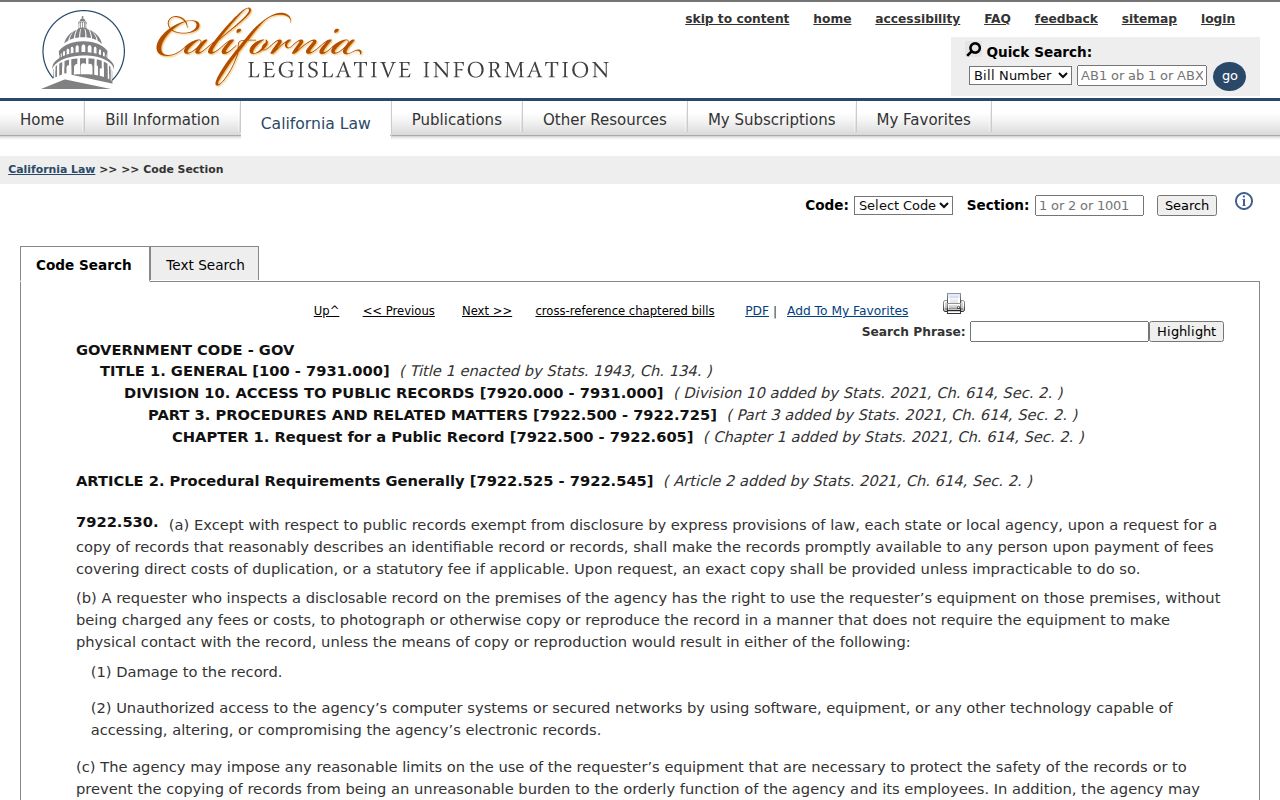This screenshot has width=1280, height=800.
Task: Click the home link in top bar
Action: click(832, 19)
